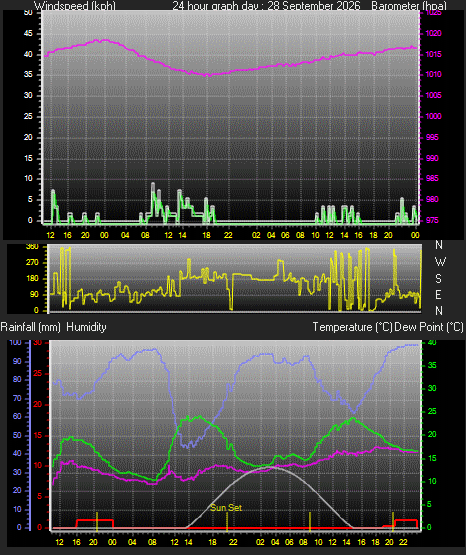
Task: Choose 990 on the barometer axis
Action: click(x=432, y=158)
